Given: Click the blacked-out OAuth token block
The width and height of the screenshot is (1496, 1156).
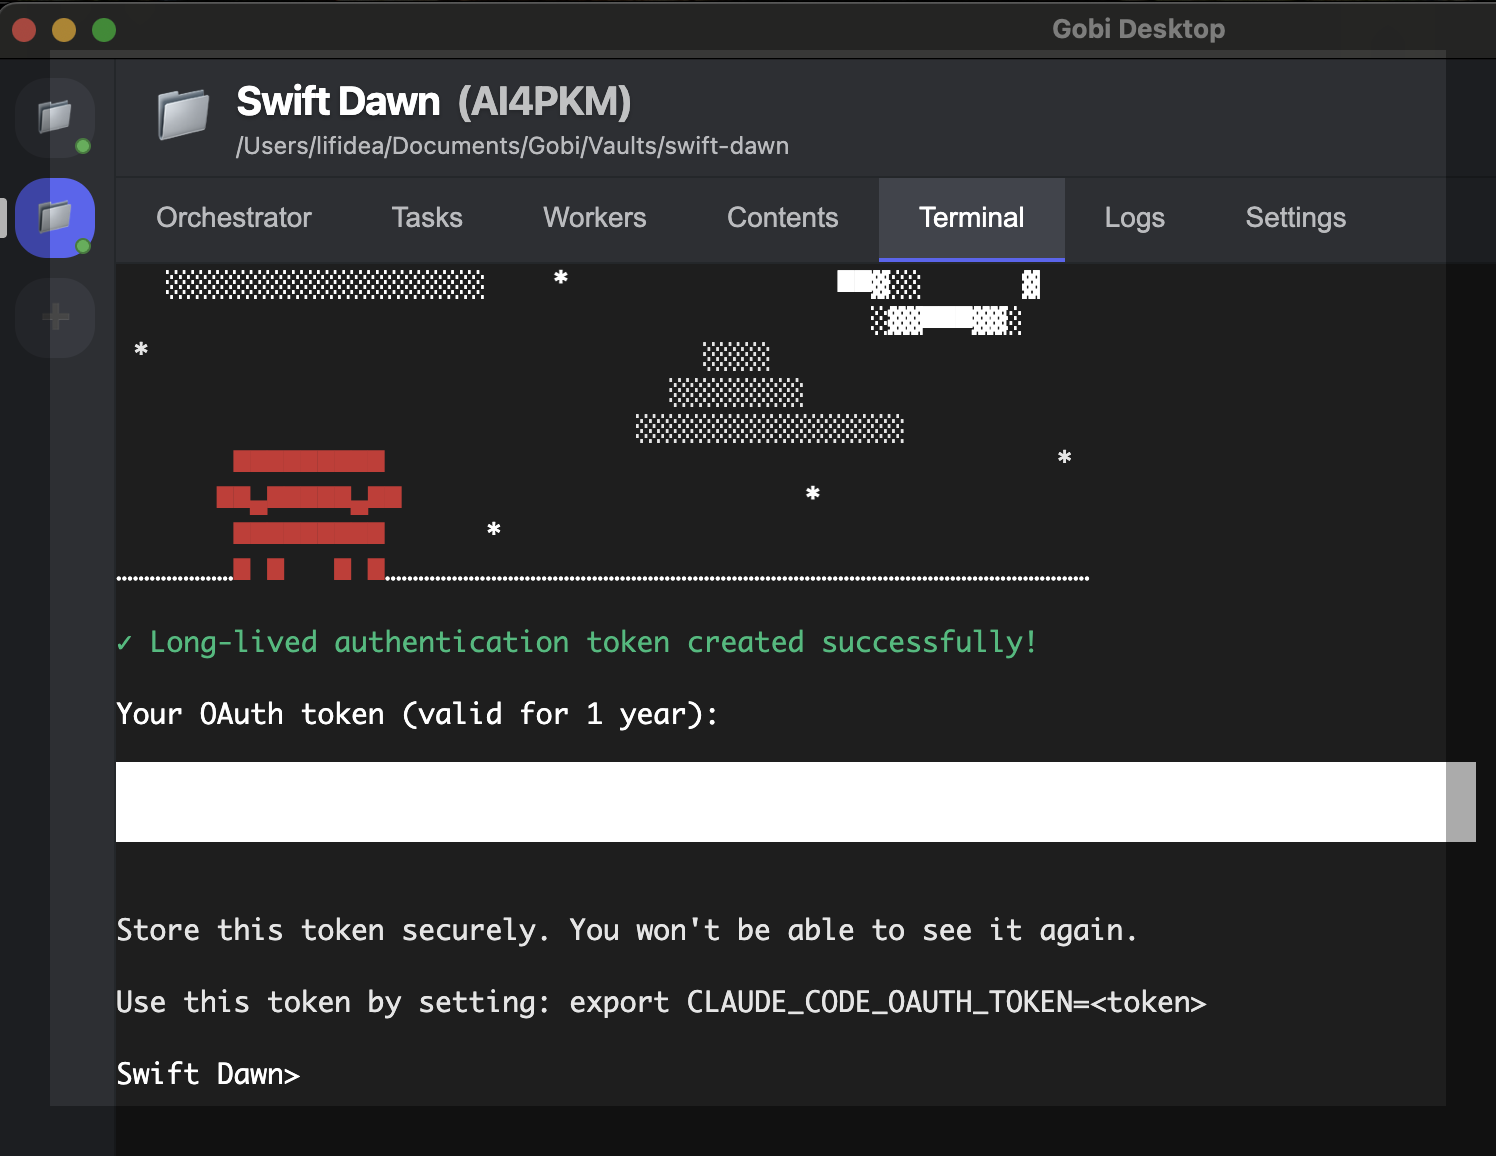Looking at the screenshot, I should click(795, 802).
